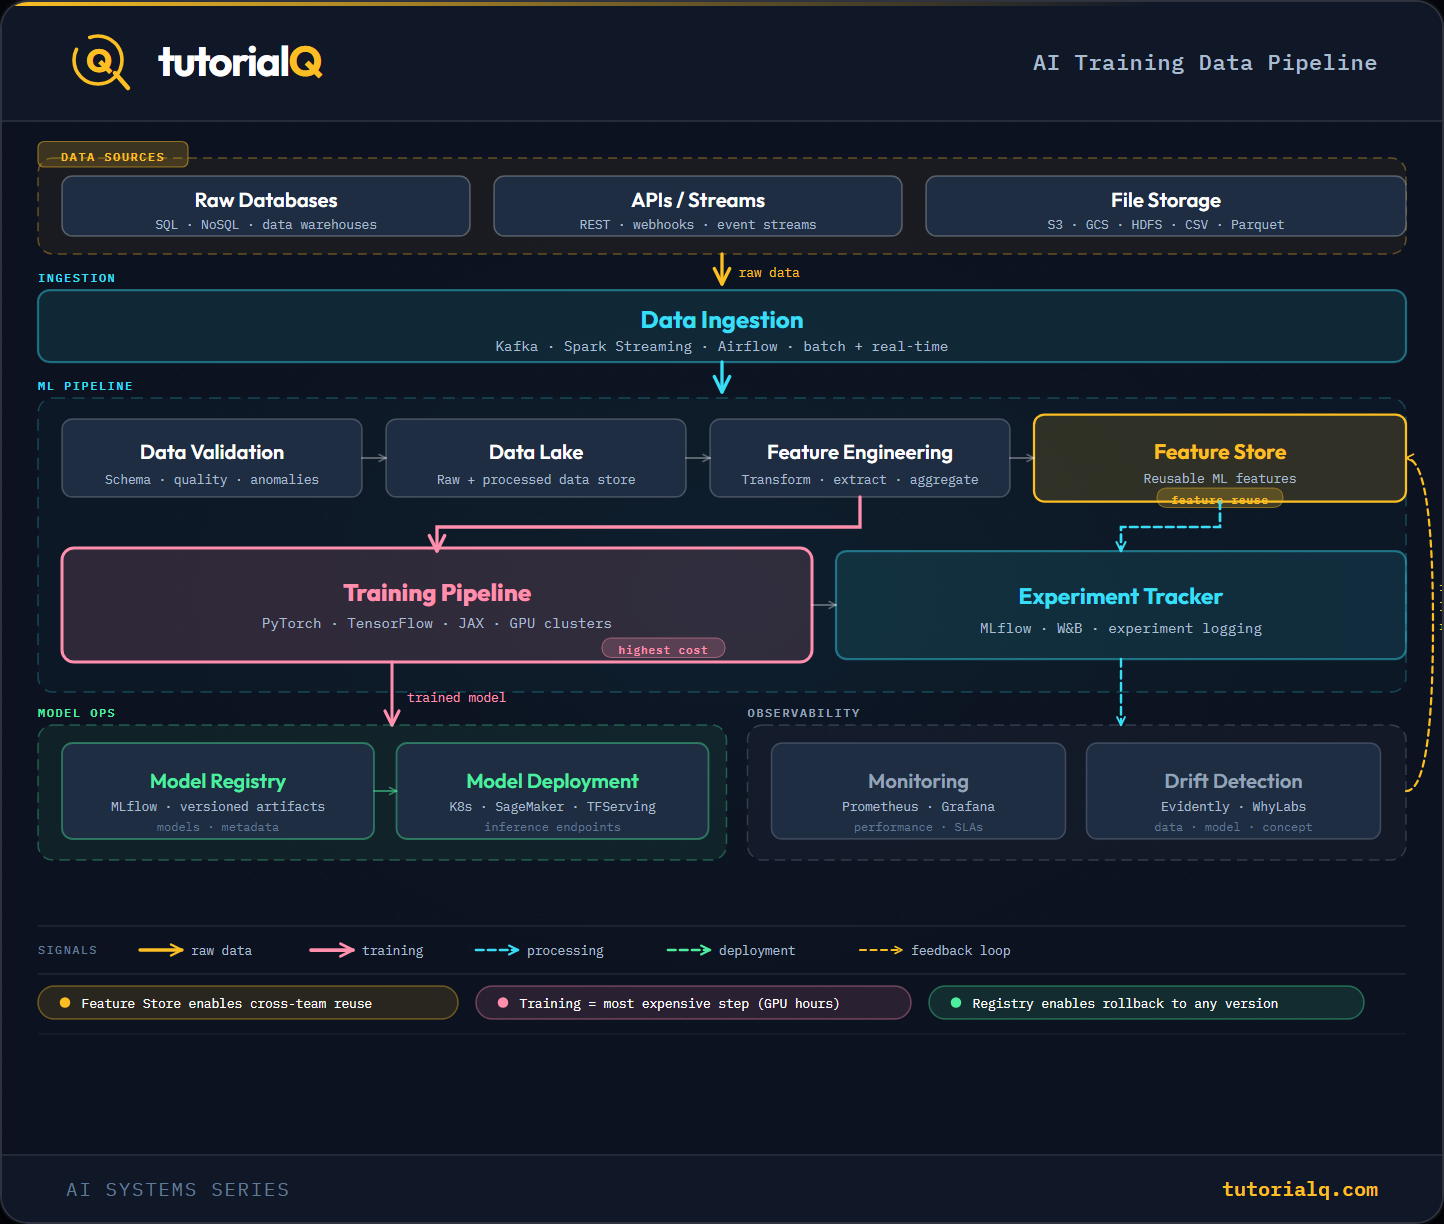Click the 'raw data' arrow label

click(x=769, y=272)
